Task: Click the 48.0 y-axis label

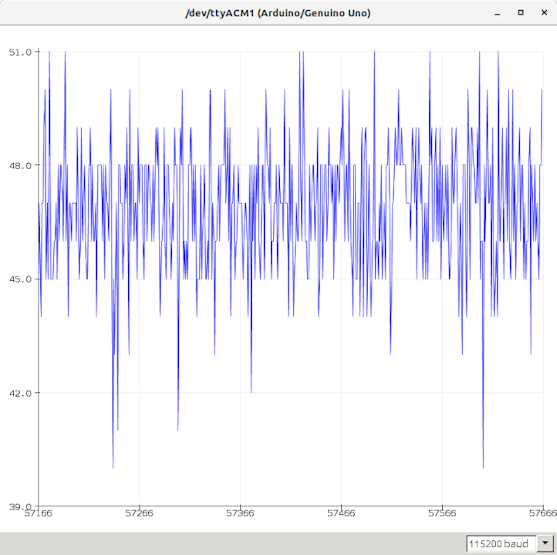Action: [x=20, y=166]
